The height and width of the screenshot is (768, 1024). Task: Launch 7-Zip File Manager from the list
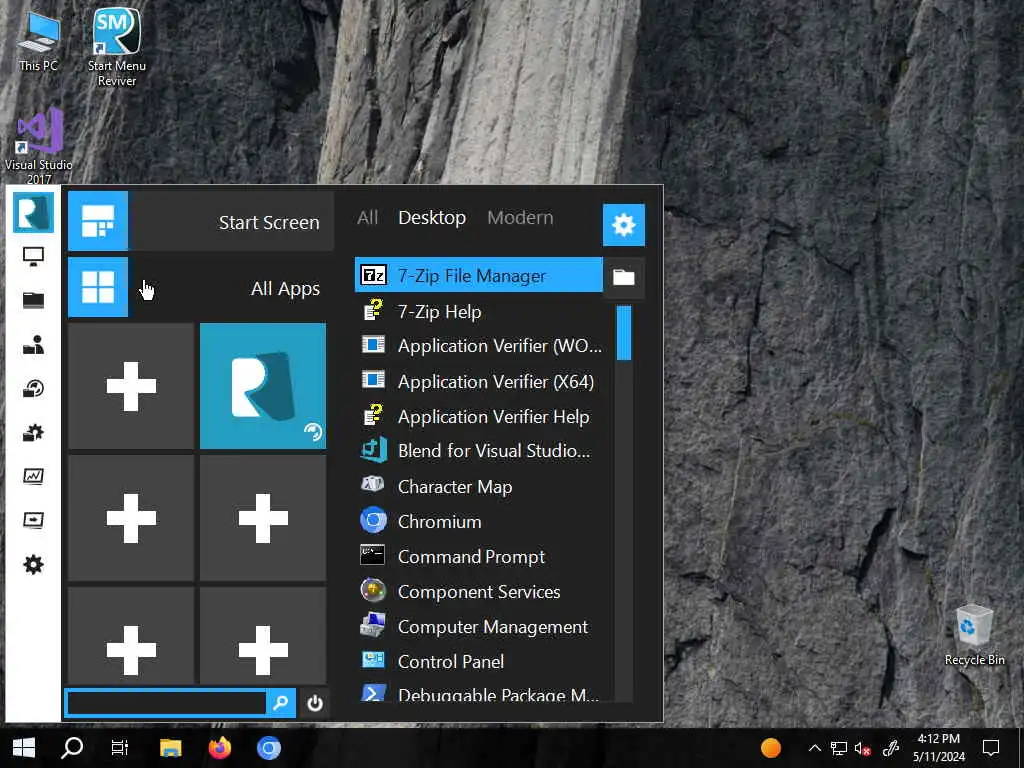coord(479,275)
